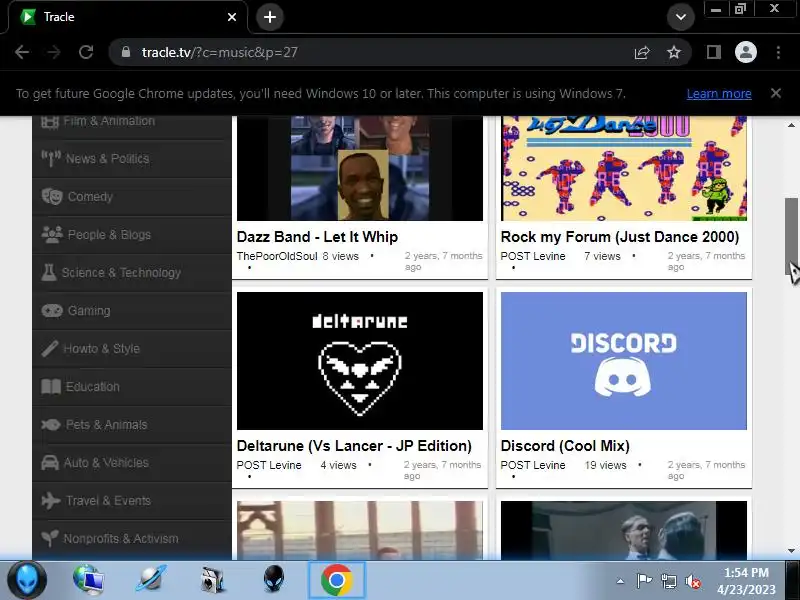Open Rock my Forum (Just Dance 2000) title
800x600 pixels.
coord(620,237)
